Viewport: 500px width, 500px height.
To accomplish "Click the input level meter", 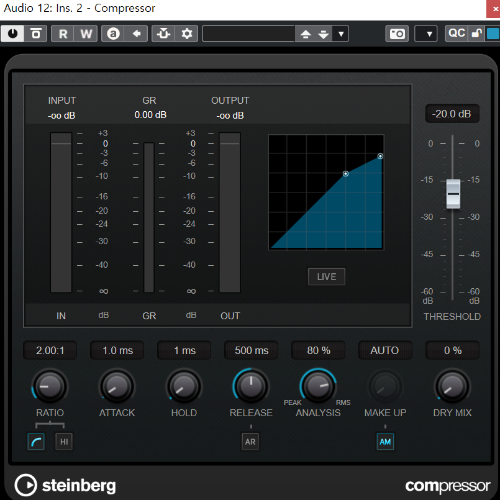I will pyautogui.click(x=61, y=212).
